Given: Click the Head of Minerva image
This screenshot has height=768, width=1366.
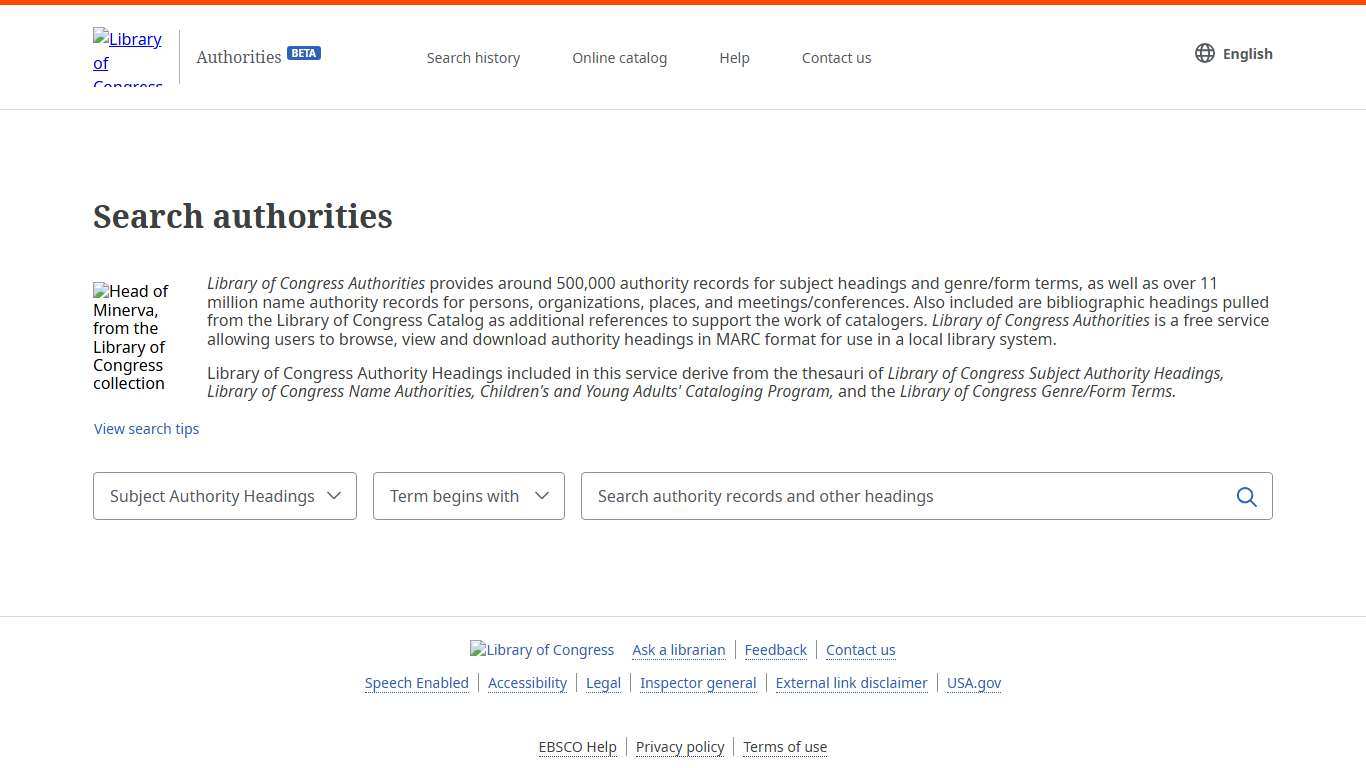Looking at the screenshot, I should 131,337.
